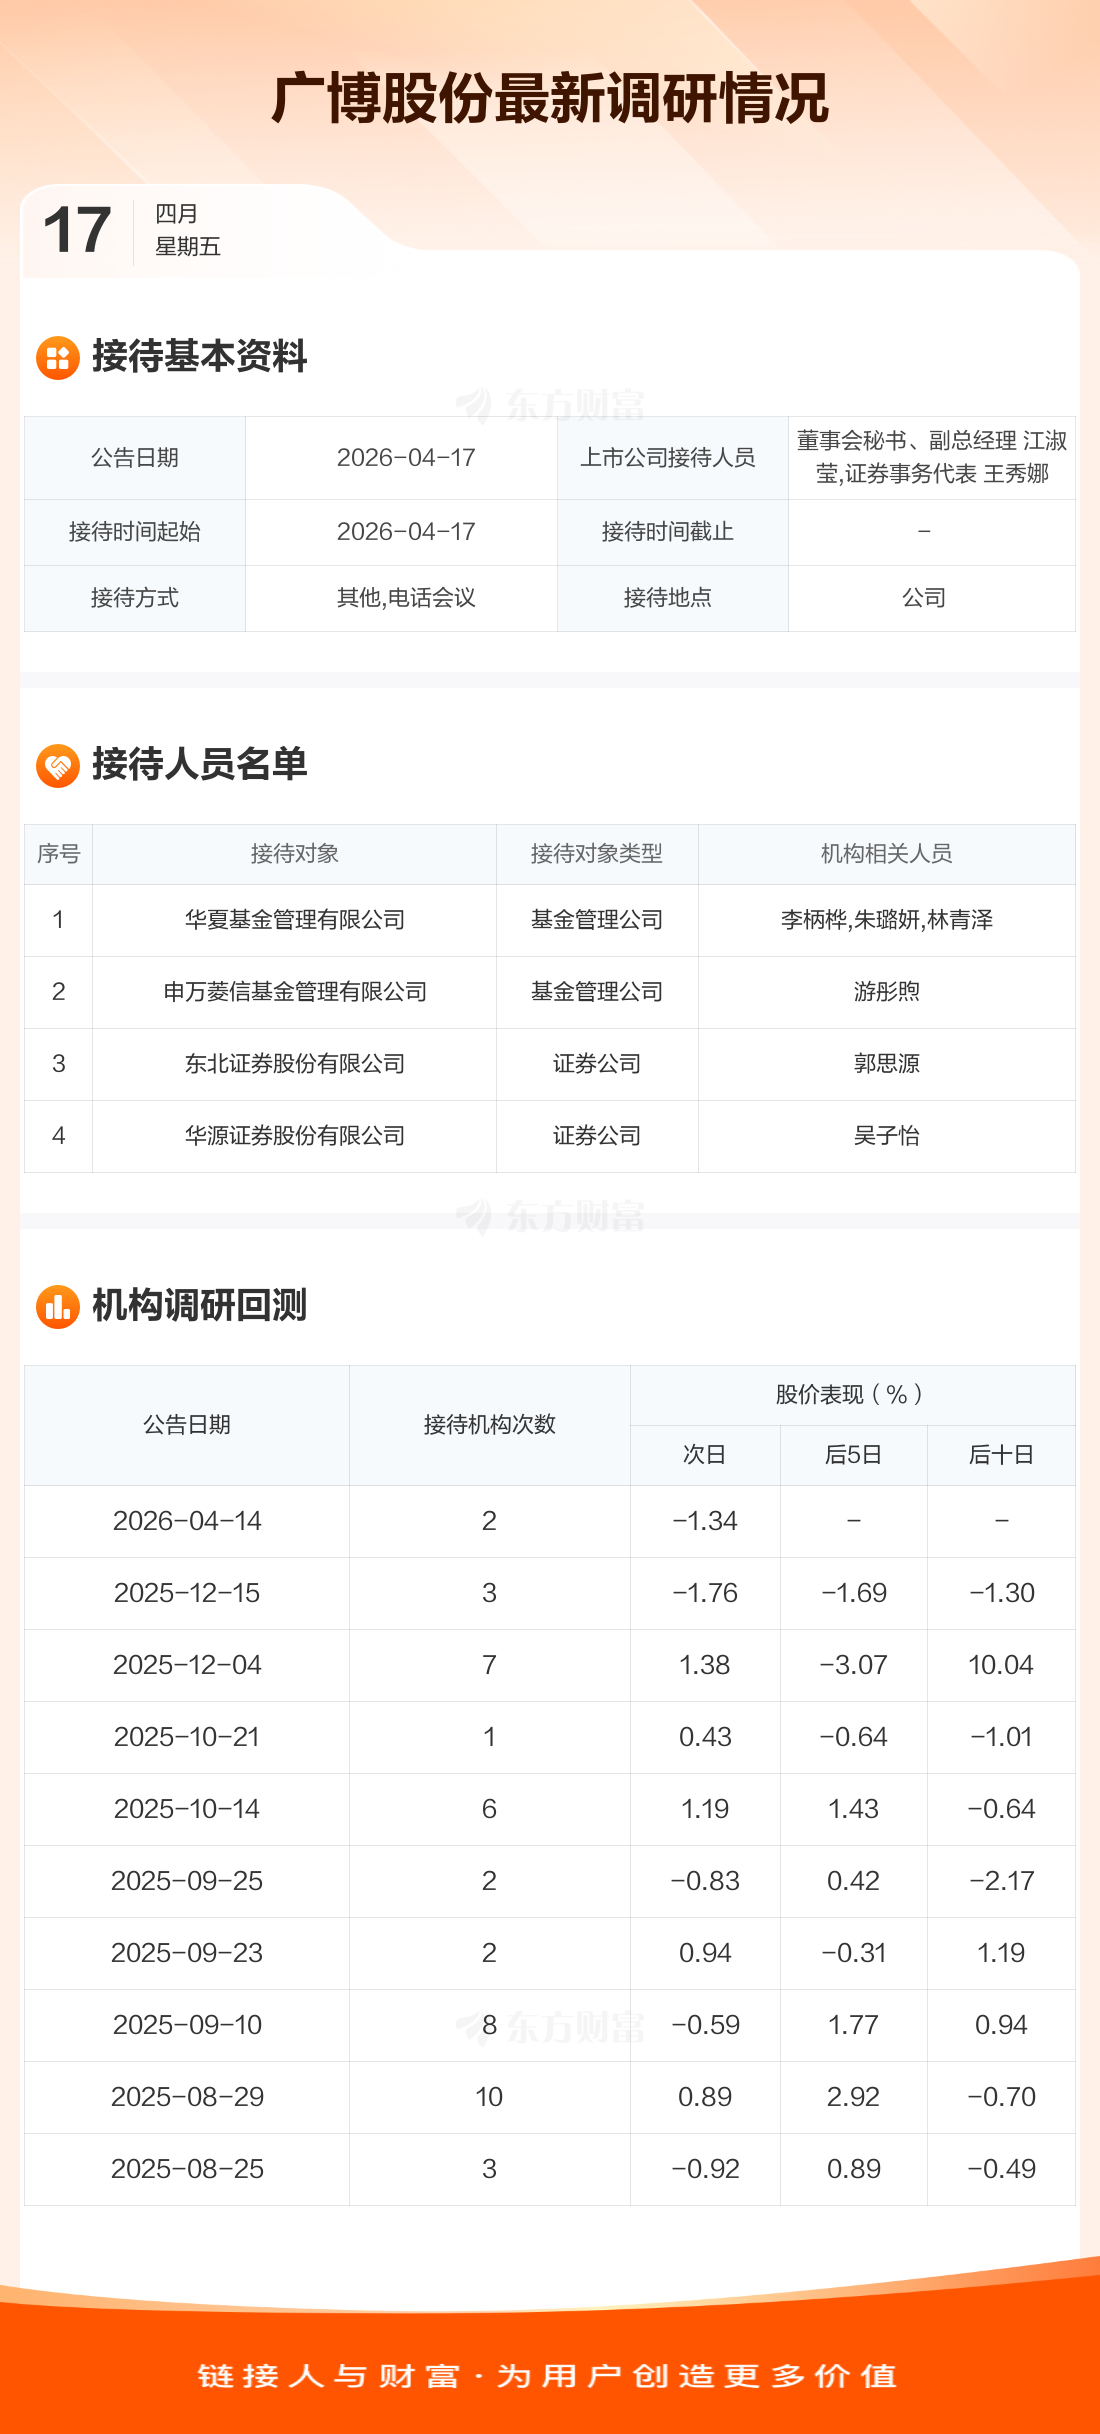Open the 申万菱信基金管理有限公司 entry
The width and height of the screenshot is (1100, 2434).
click(x=295, y=992)
